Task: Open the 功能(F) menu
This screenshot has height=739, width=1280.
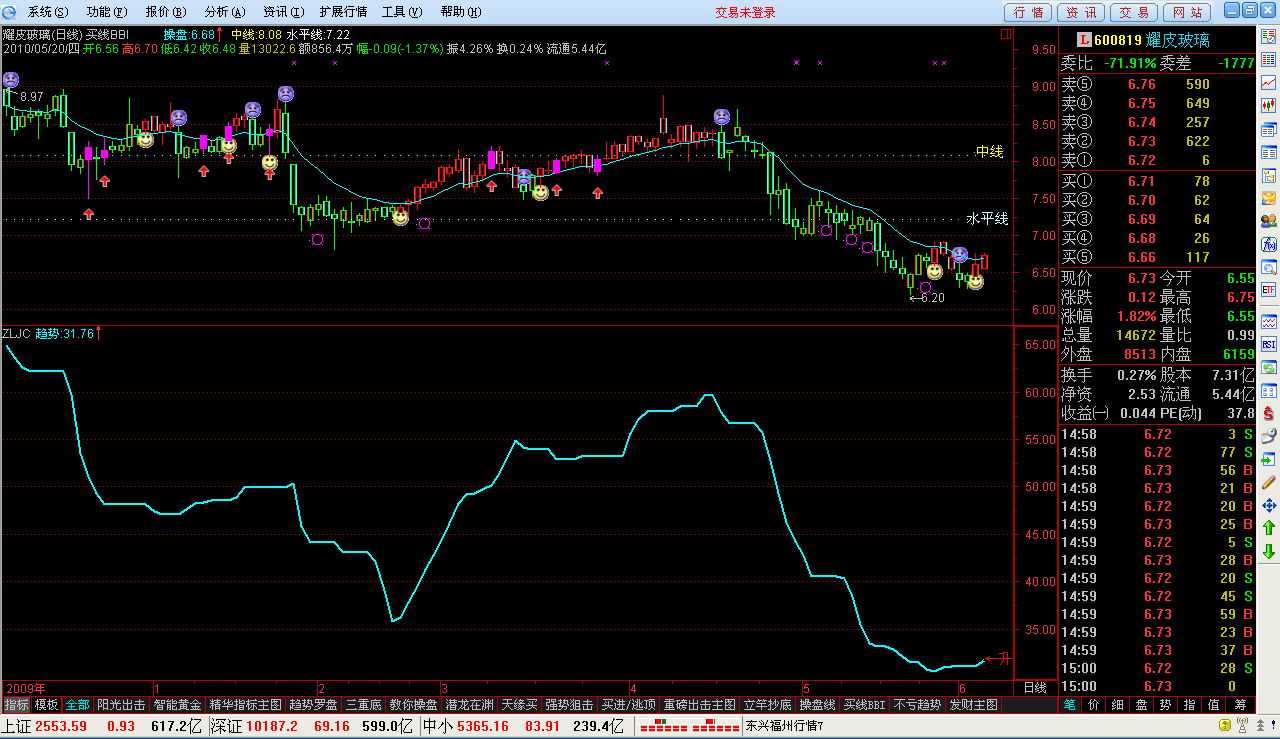Action: click(x=107, y=12)
